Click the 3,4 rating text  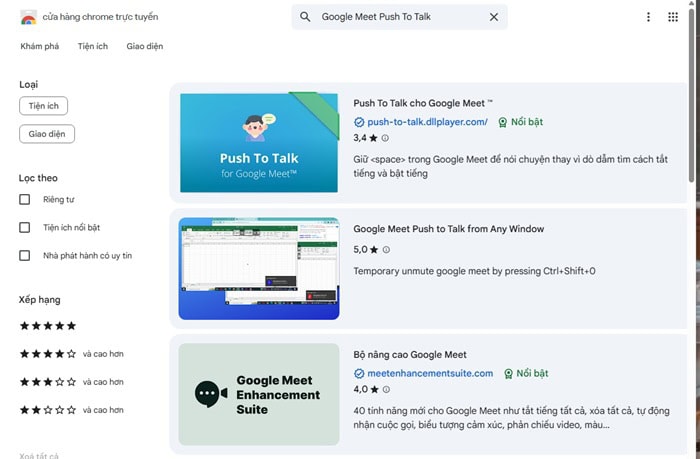[360, 138]
